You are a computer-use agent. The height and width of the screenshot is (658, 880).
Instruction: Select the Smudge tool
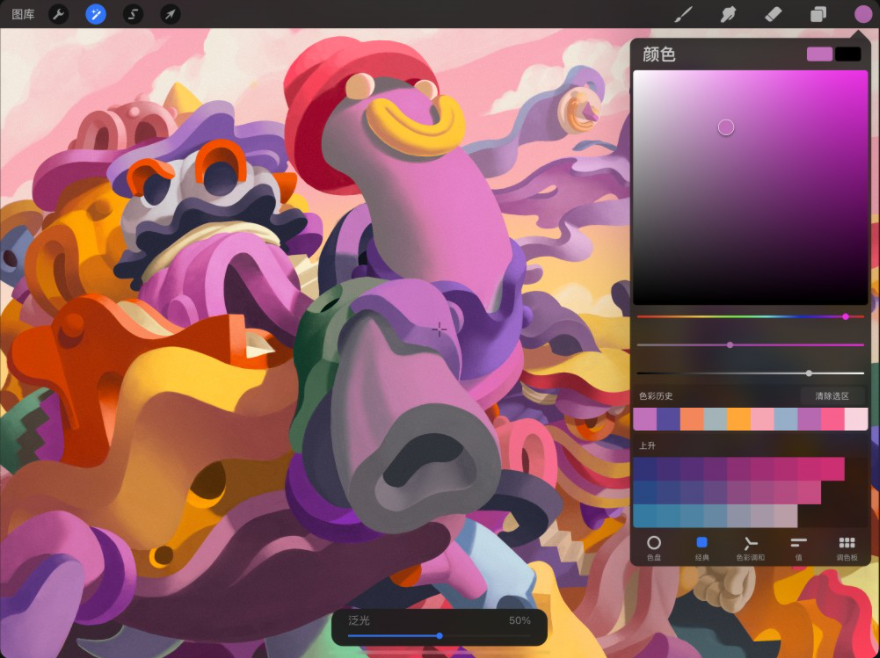pyautogui.click(x=728, y=14)
